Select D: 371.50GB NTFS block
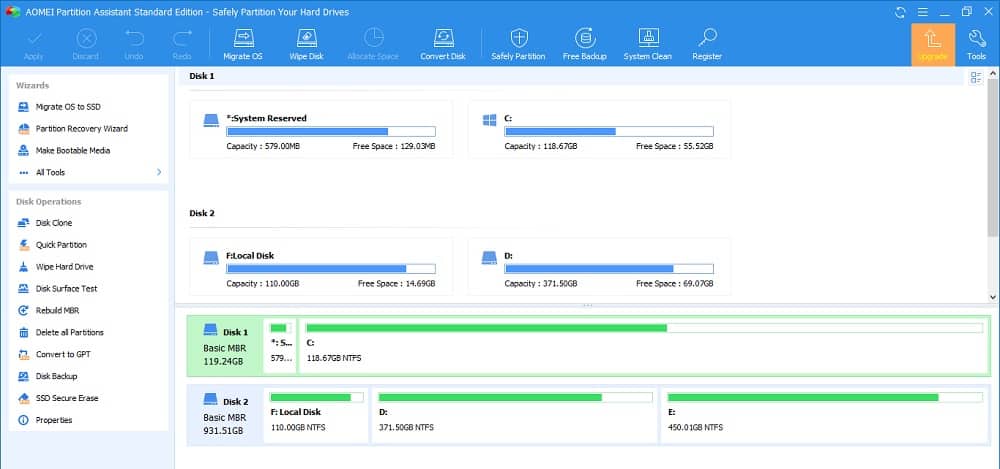Screen dimensions: 1000x469 tap(515, 414)
